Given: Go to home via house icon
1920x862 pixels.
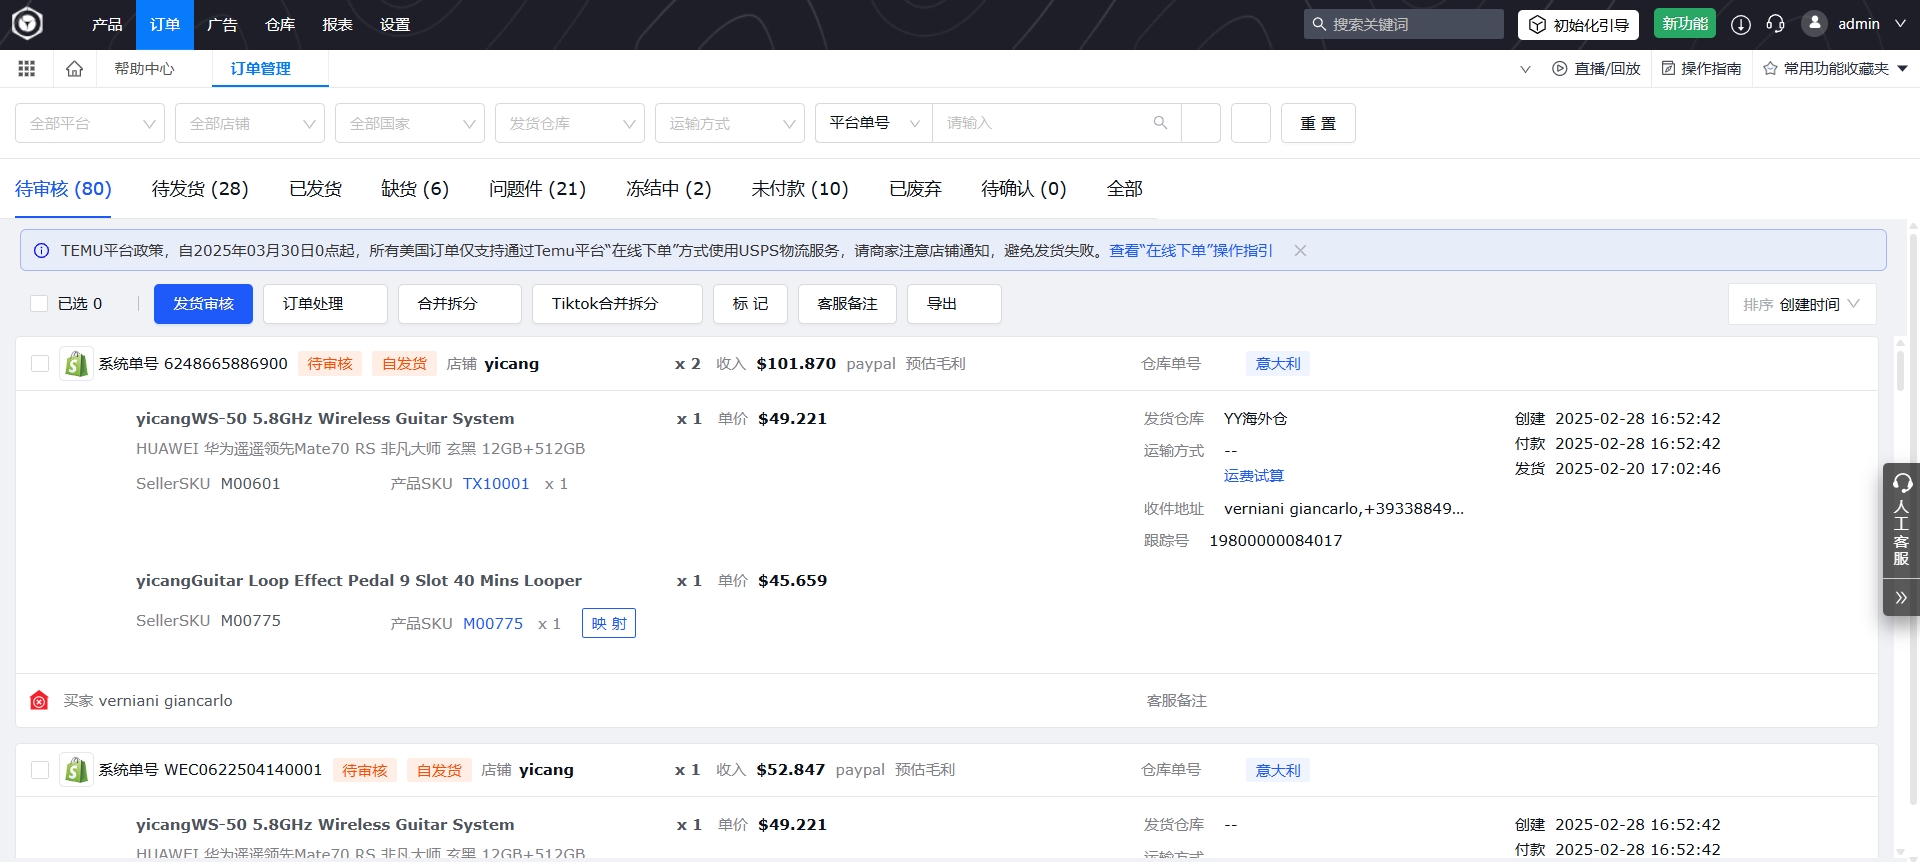Looking at the screenshot, I should point(74,68).
